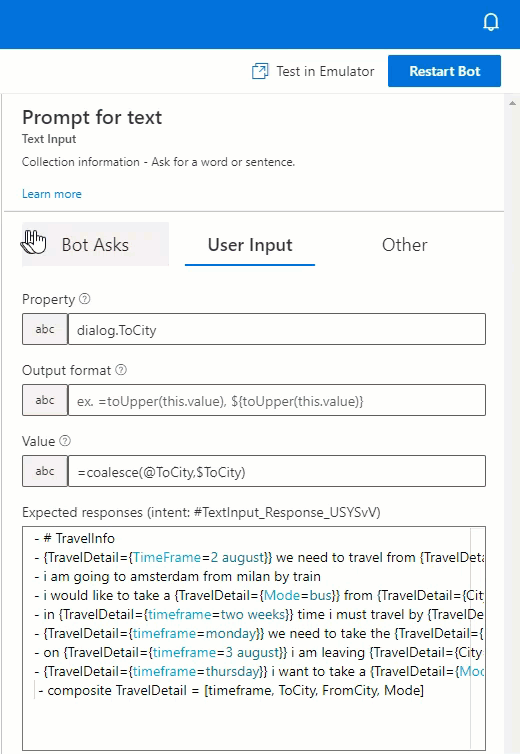Change the Value field abc type selector
This screenshot has height=754, width=520.
pos(45,471)
